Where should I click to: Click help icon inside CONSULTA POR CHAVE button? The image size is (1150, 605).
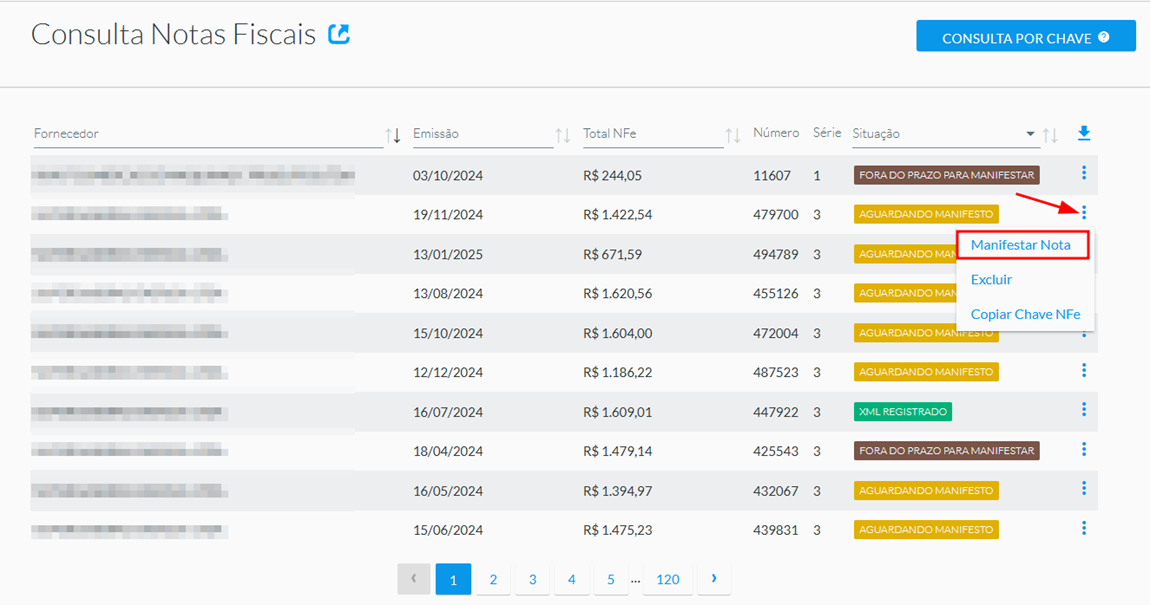click(1104, 37)
